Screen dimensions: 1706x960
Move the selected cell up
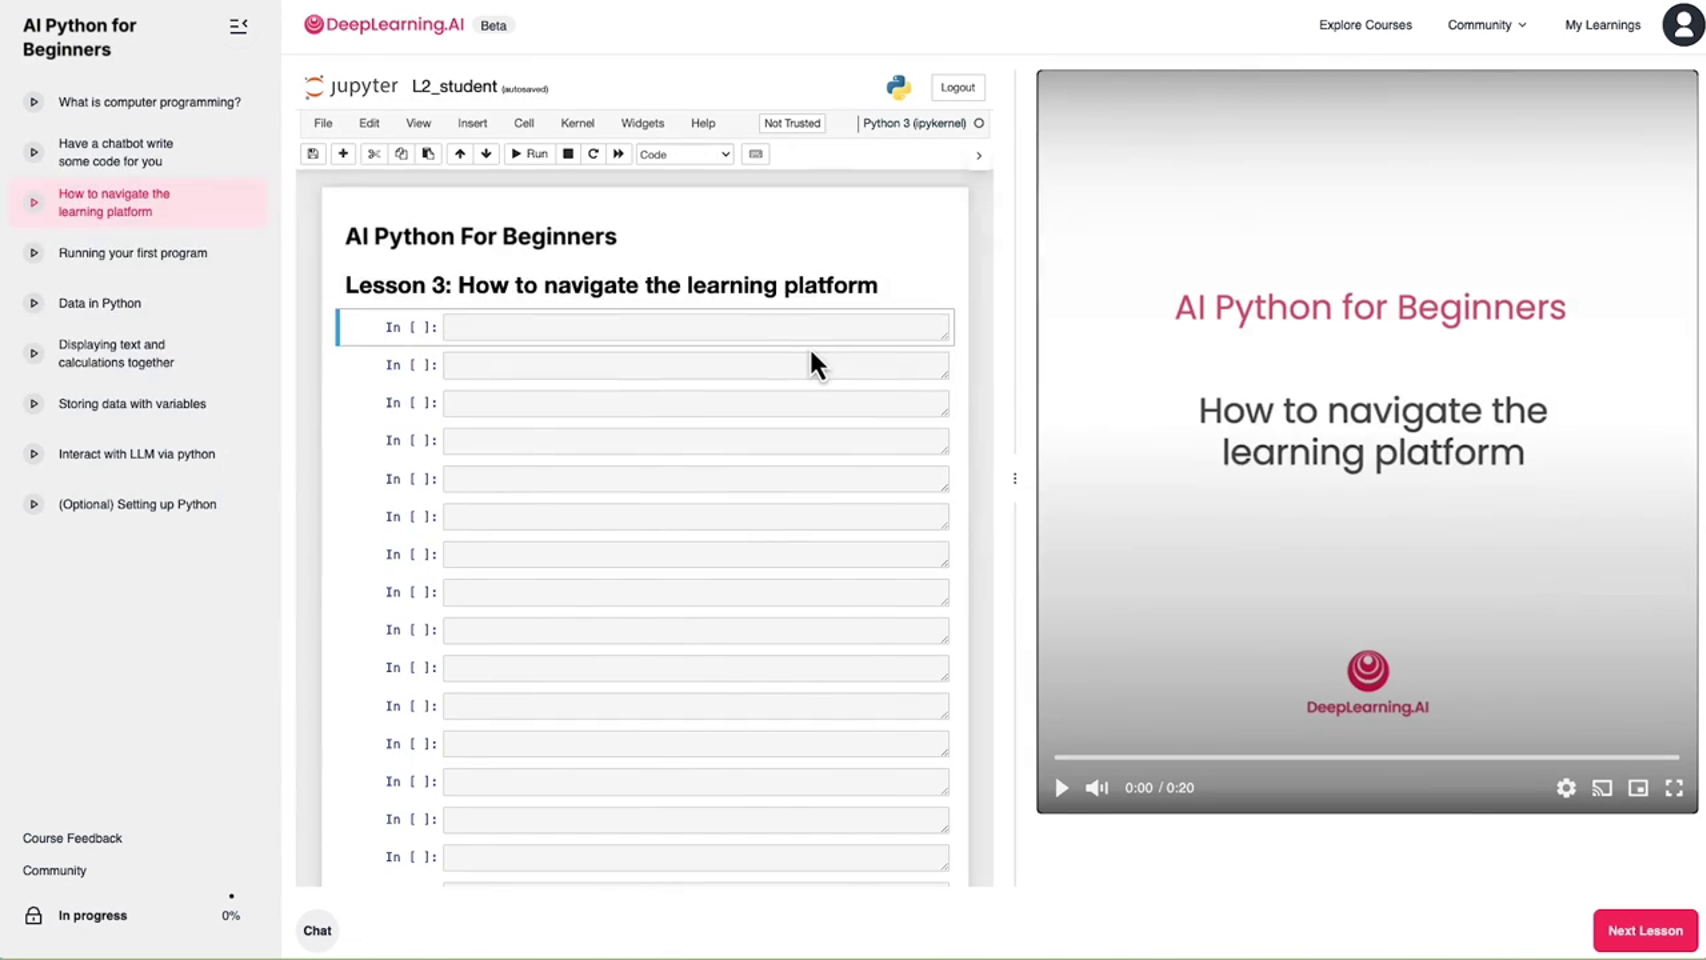tap(460, 154)
